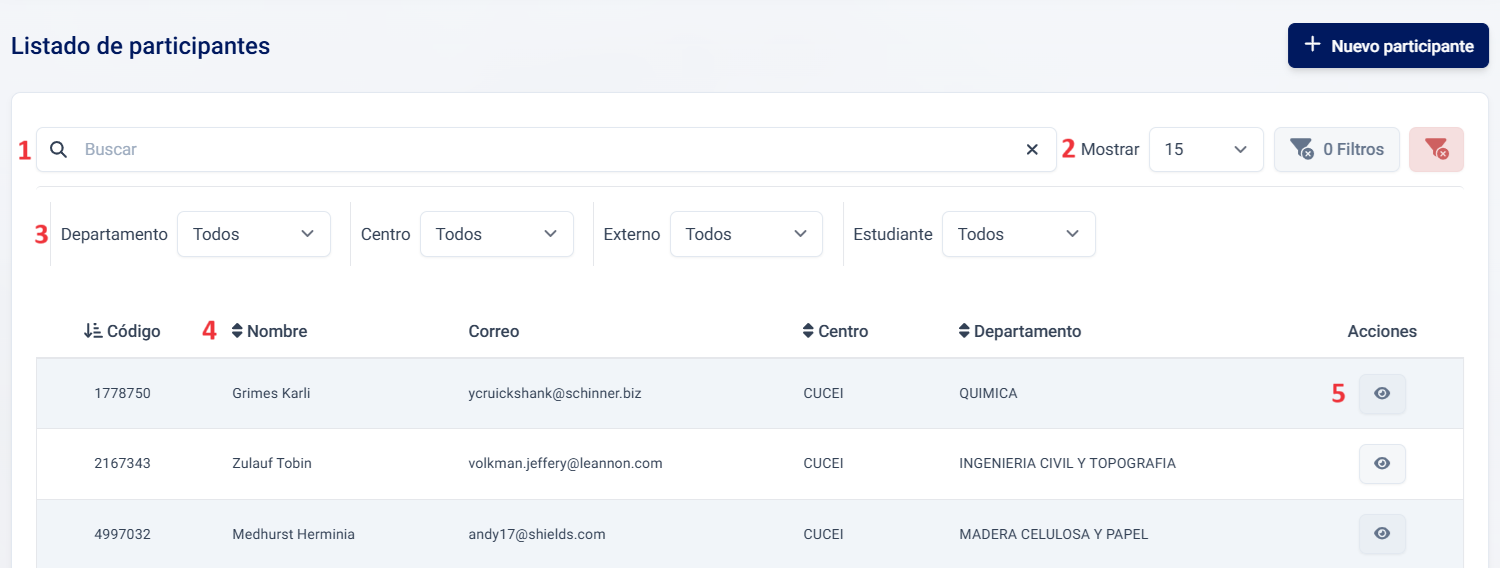Click the red clear-filters funnel icon

tap(1436, 150)
